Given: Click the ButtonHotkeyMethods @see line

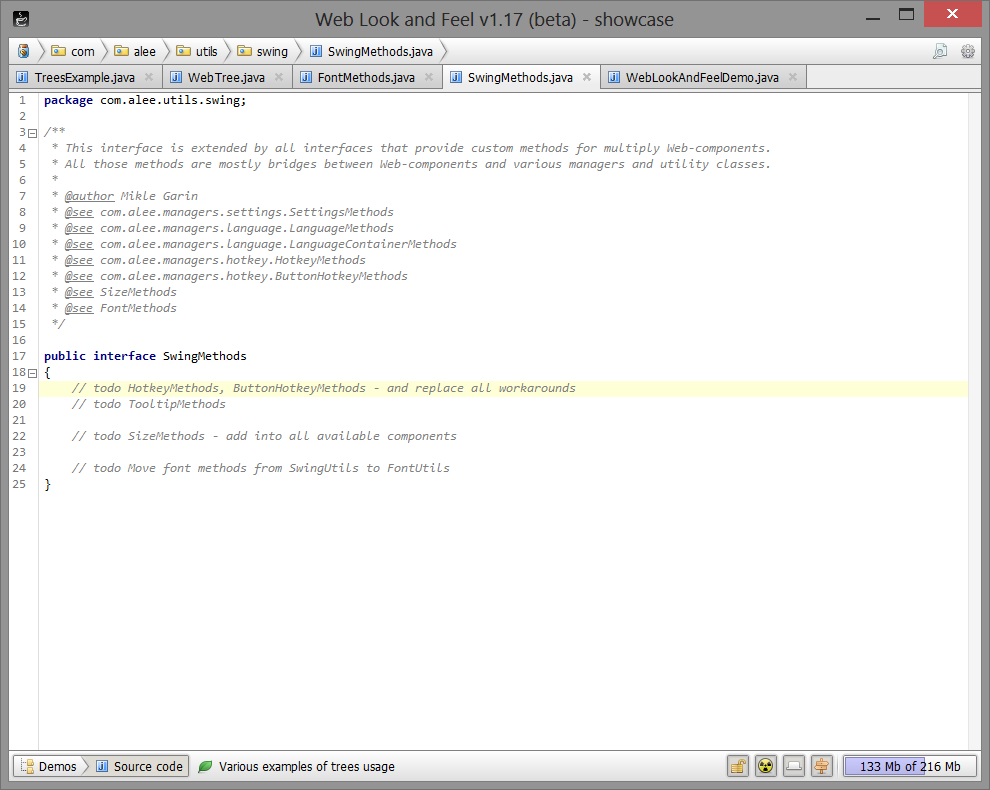Looking at the screenshot, I should click(x=236, y=276).
